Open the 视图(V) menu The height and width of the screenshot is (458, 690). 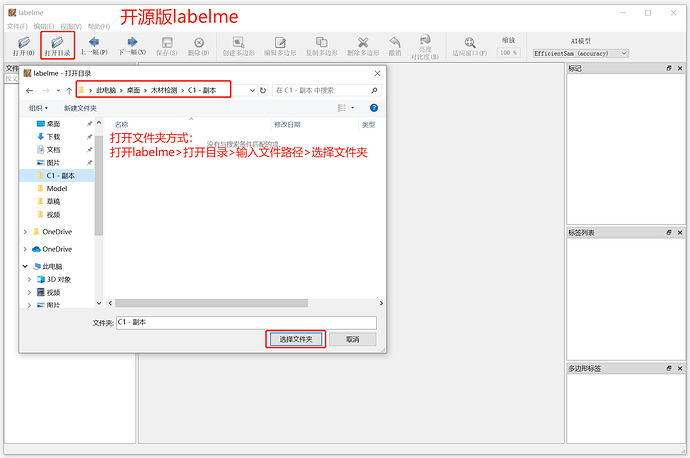pyautogui.click(x=71, y=26)
